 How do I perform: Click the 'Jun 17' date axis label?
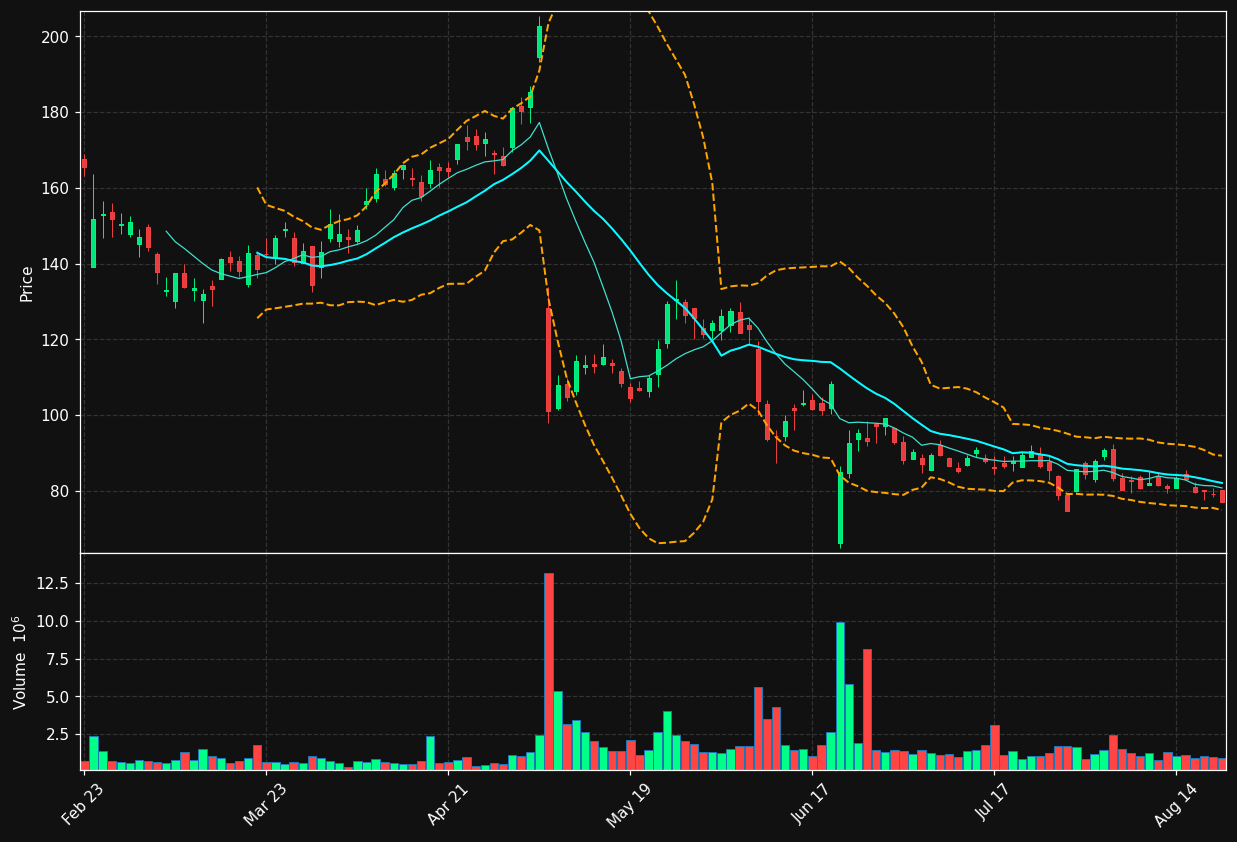(811, 805)
